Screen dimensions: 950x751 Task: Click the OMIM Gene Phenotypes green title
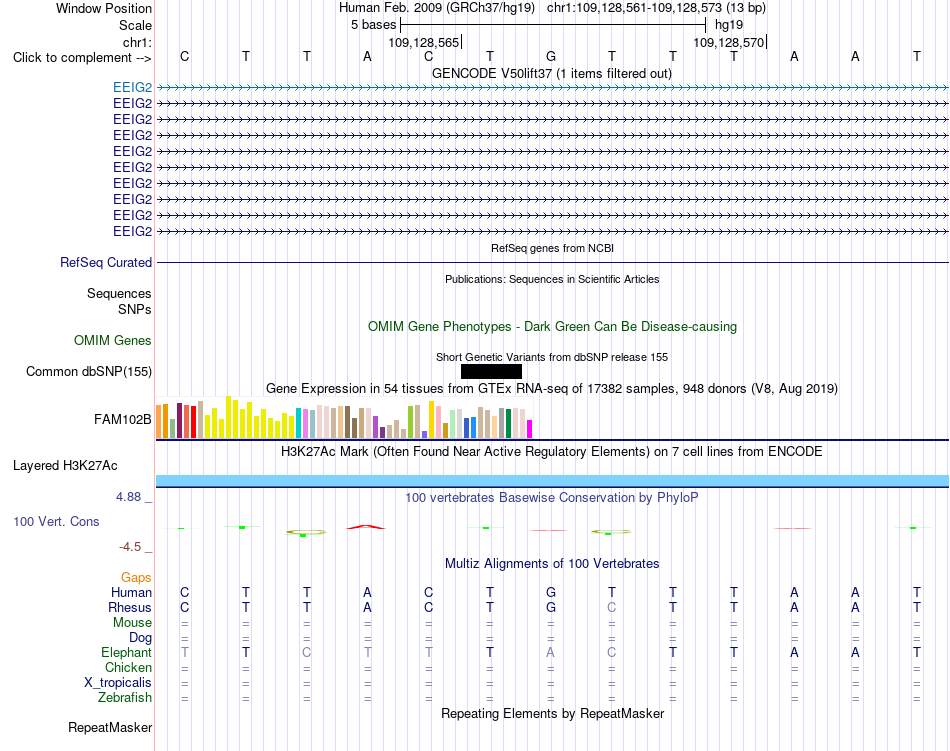pos(552,326)
